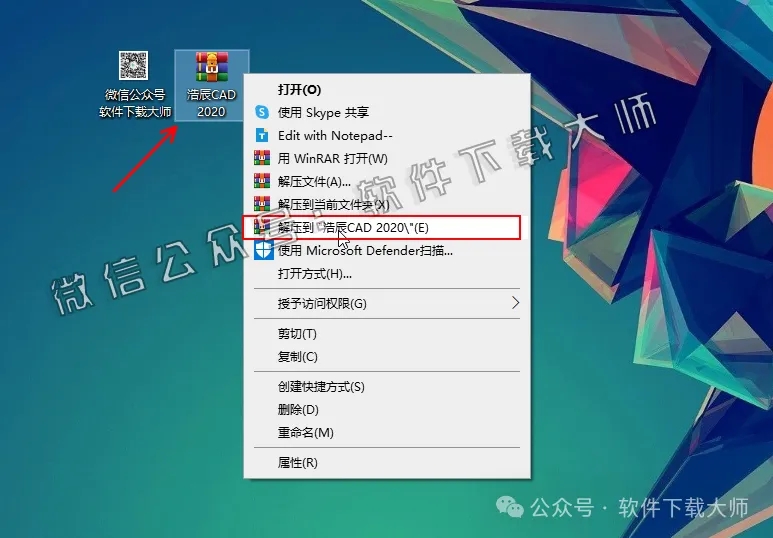Click Microsoft Defender shield icon
773x538 pixels.
tap(264, 251)
